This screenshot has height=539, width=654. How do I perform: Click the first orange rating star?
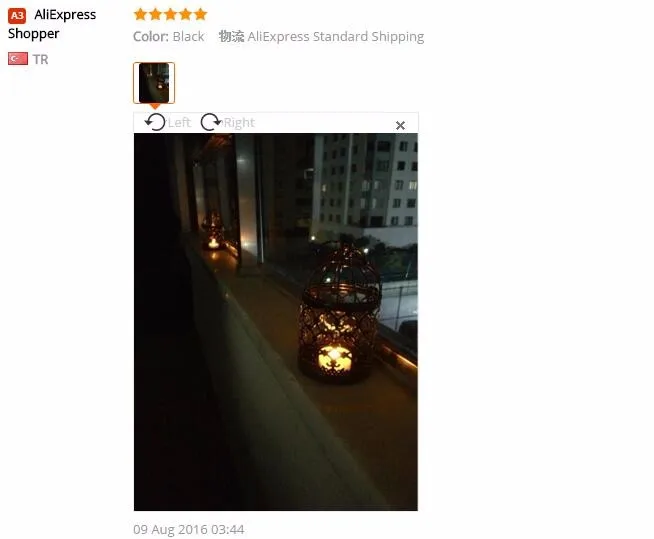pos(141,14)
